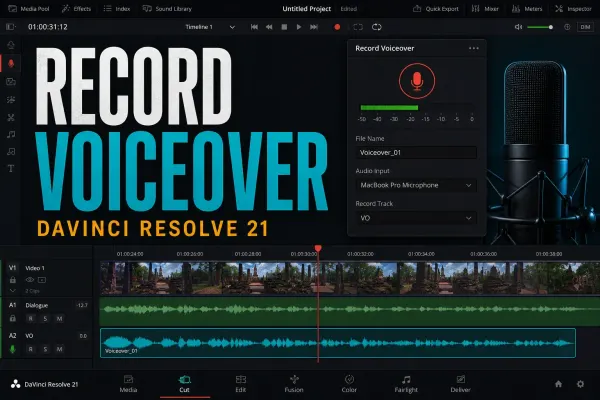
Task: Toggle the green mic arm on VO track
Action: [x=13, y=349]
